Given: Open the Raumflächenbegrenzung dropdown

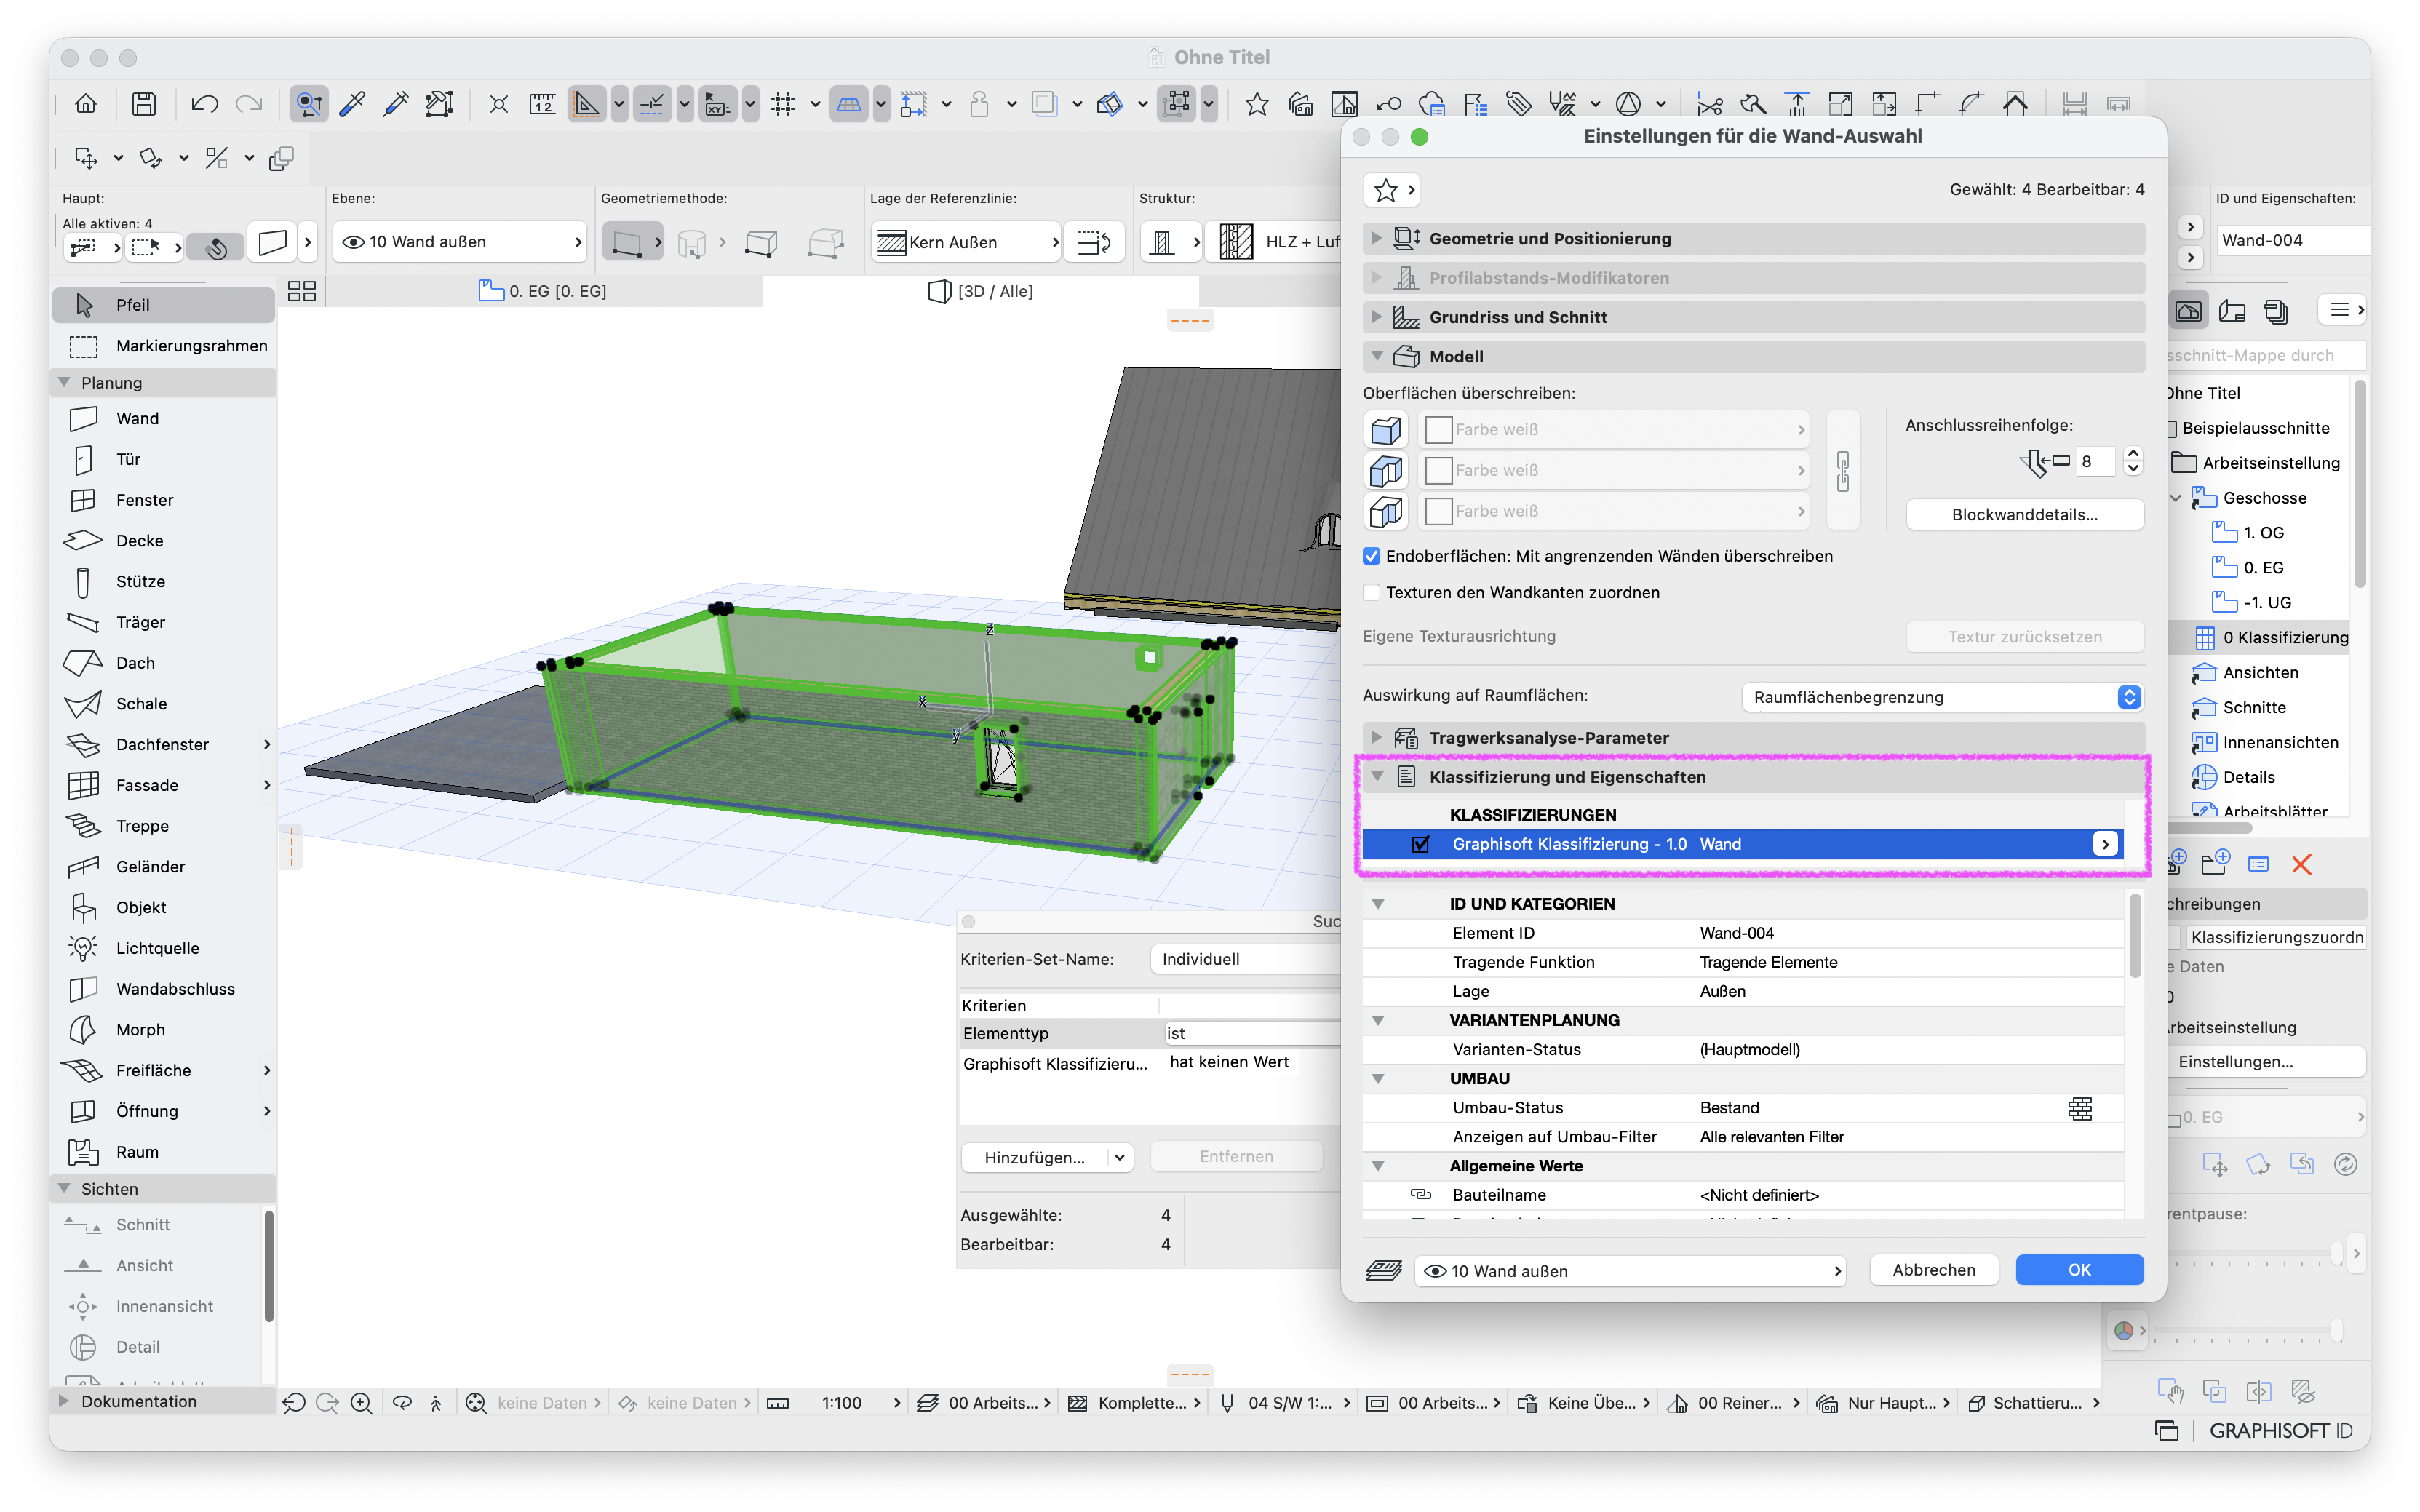Looking at the screenshot, I should [1942, 697].
